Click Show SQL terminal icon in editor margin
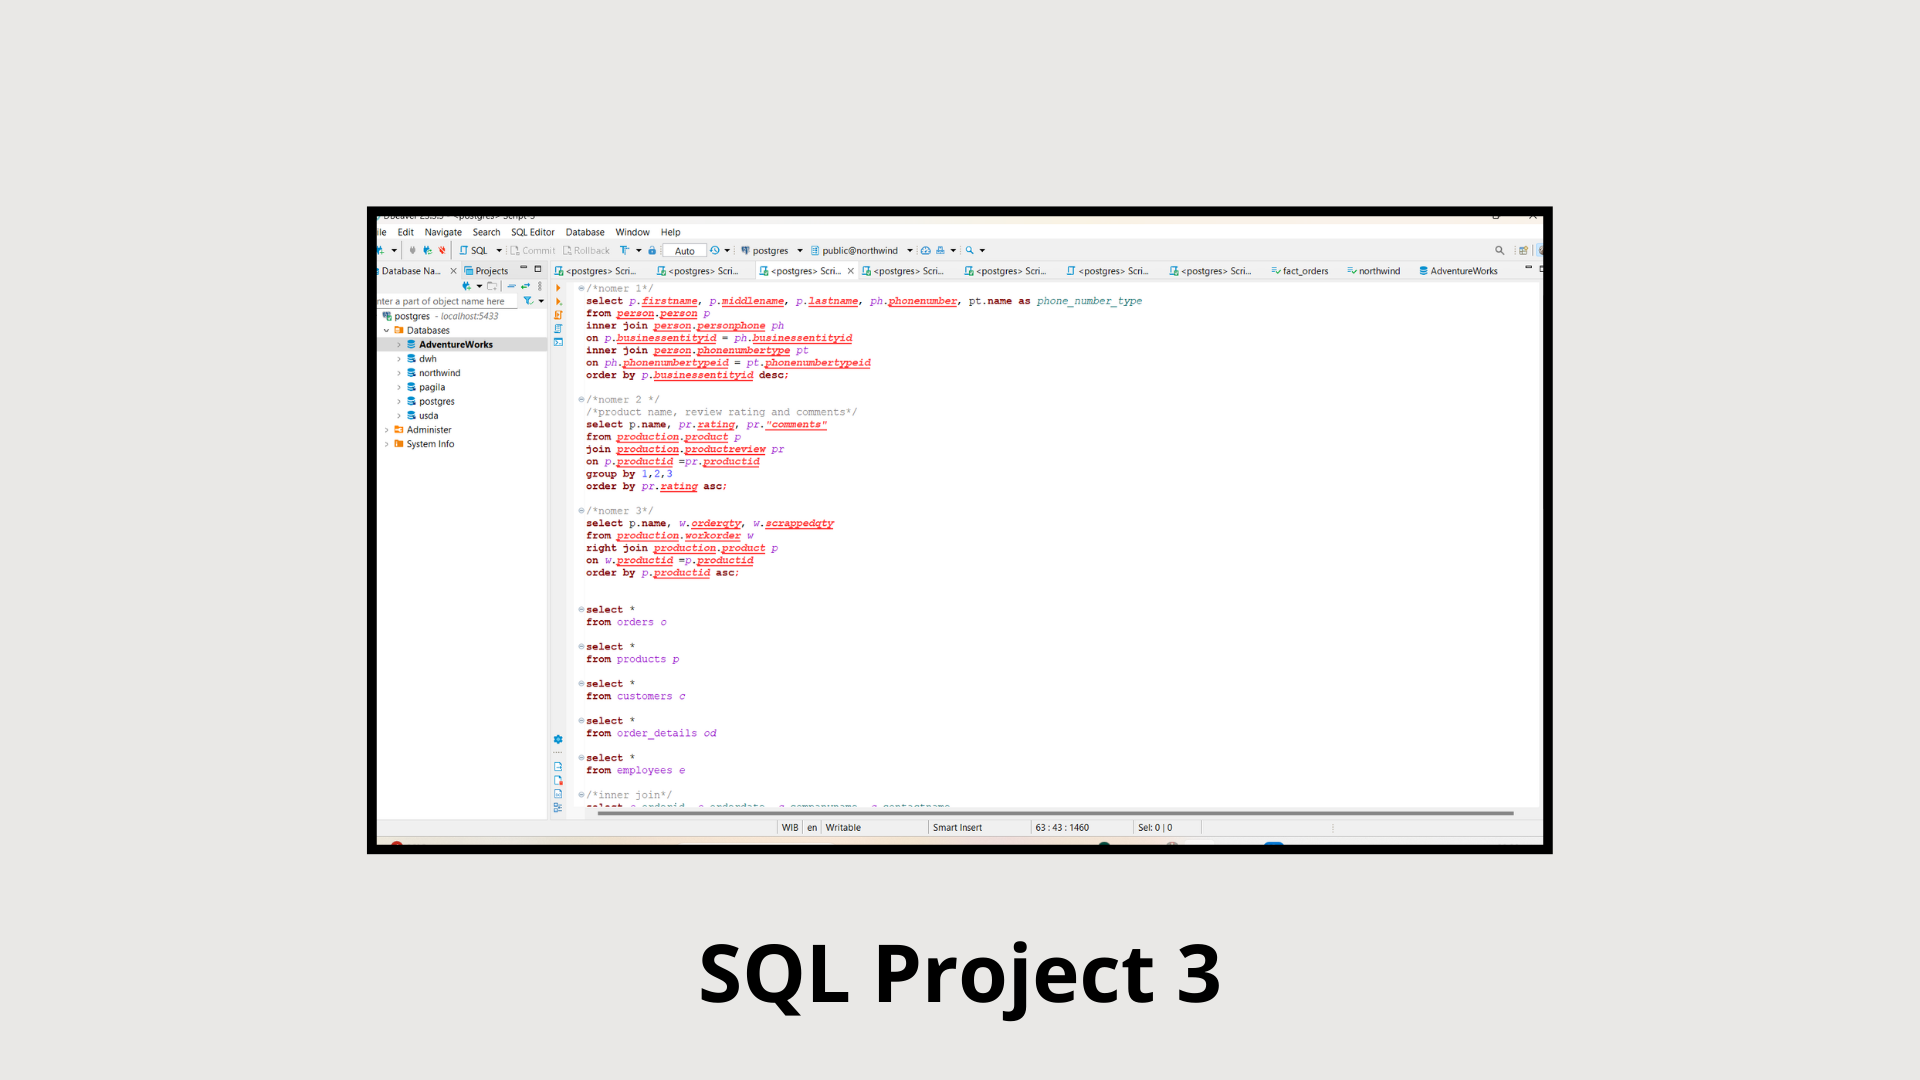This screenshot has height=1080, width=1920. 558,342
